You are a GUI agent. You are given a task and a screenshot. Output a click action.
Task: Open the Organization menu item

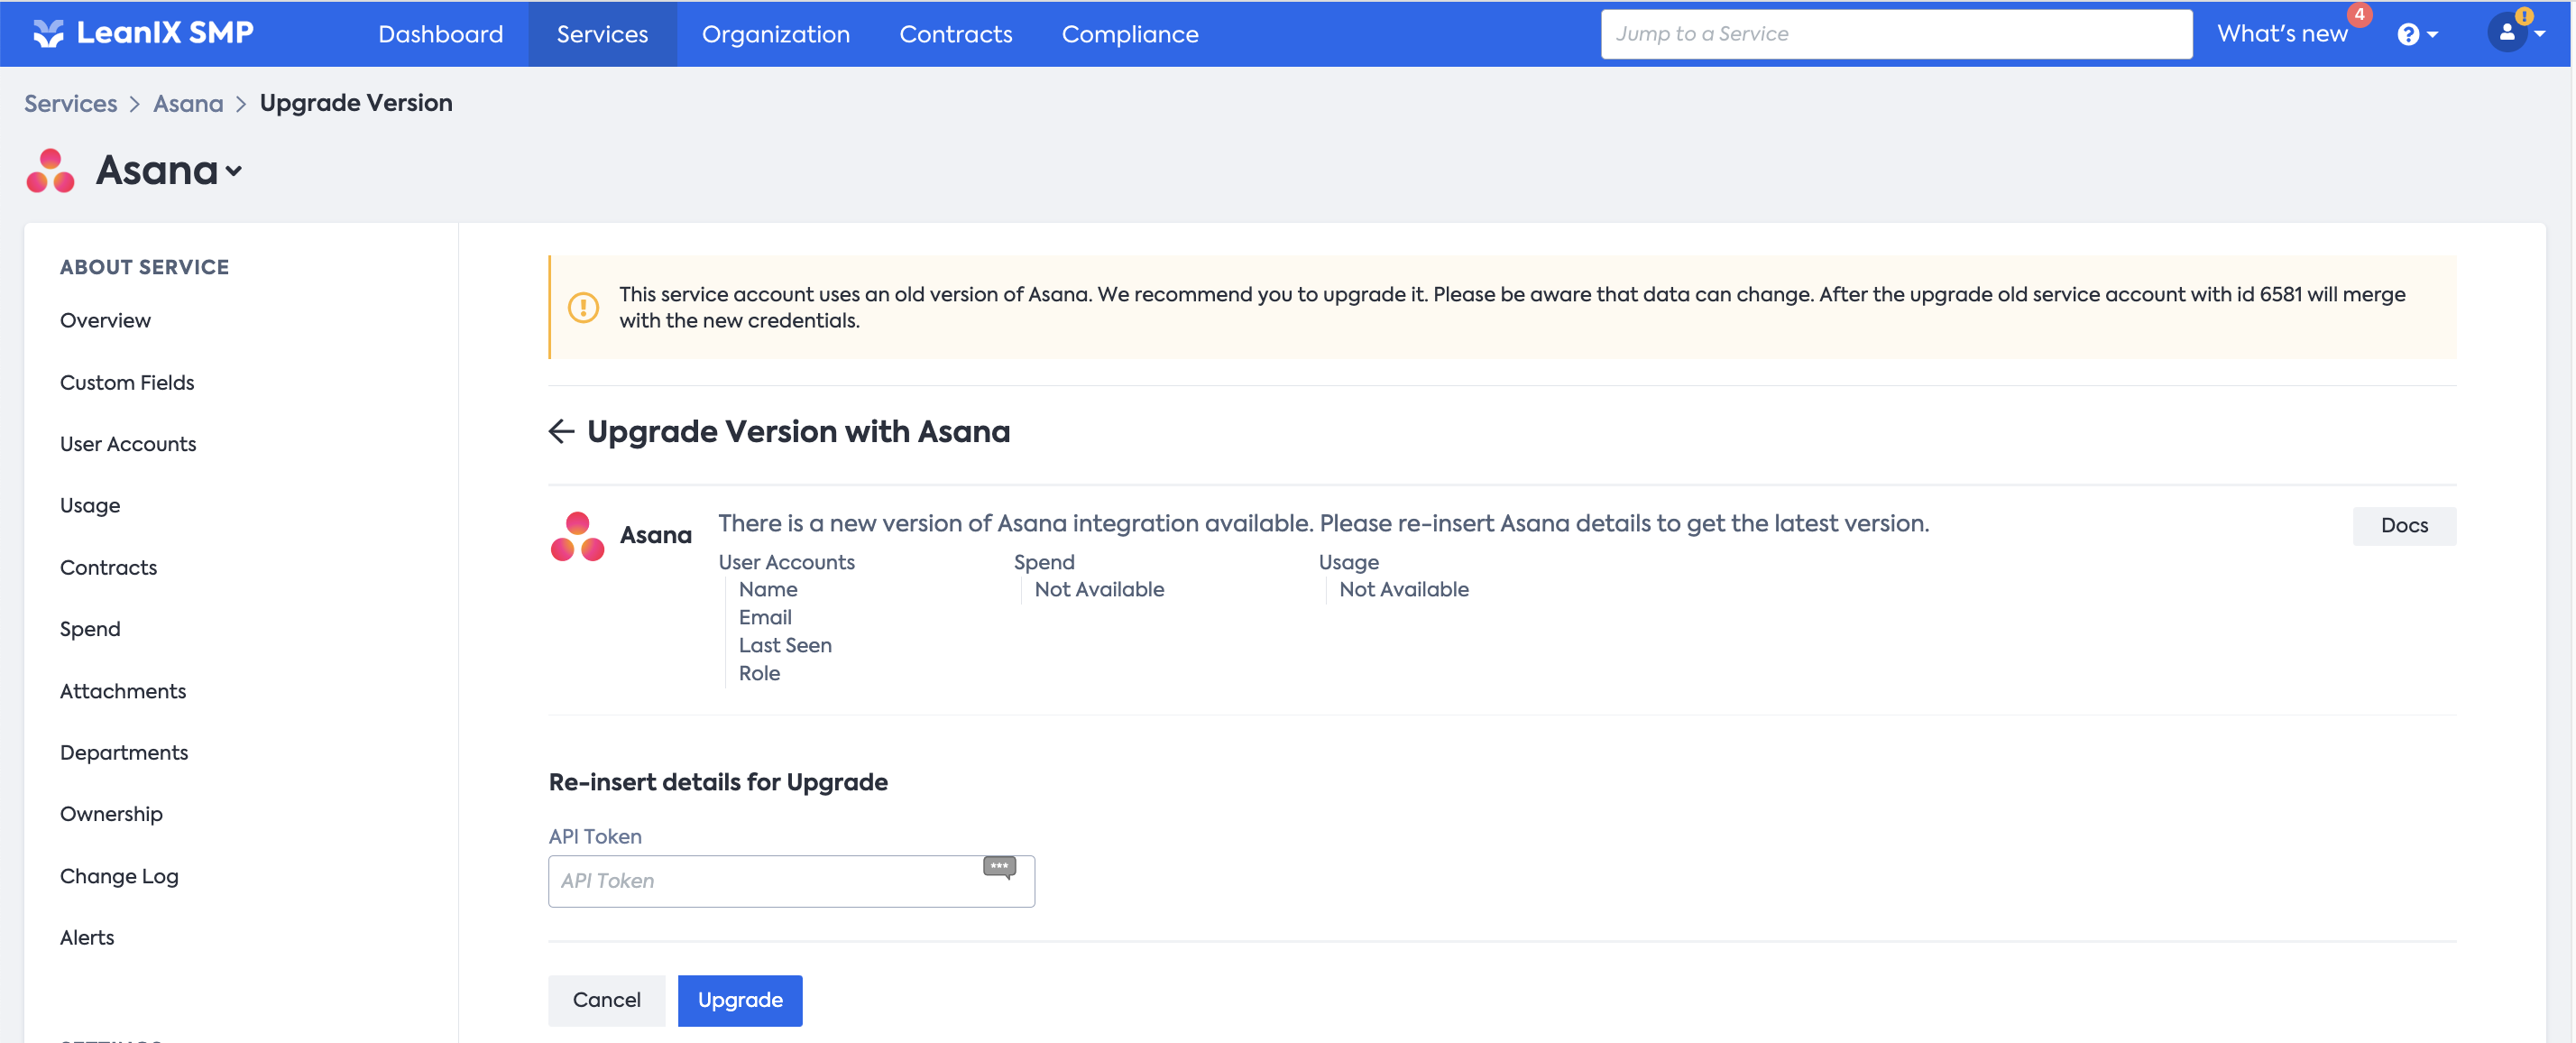tap(775, 34)
